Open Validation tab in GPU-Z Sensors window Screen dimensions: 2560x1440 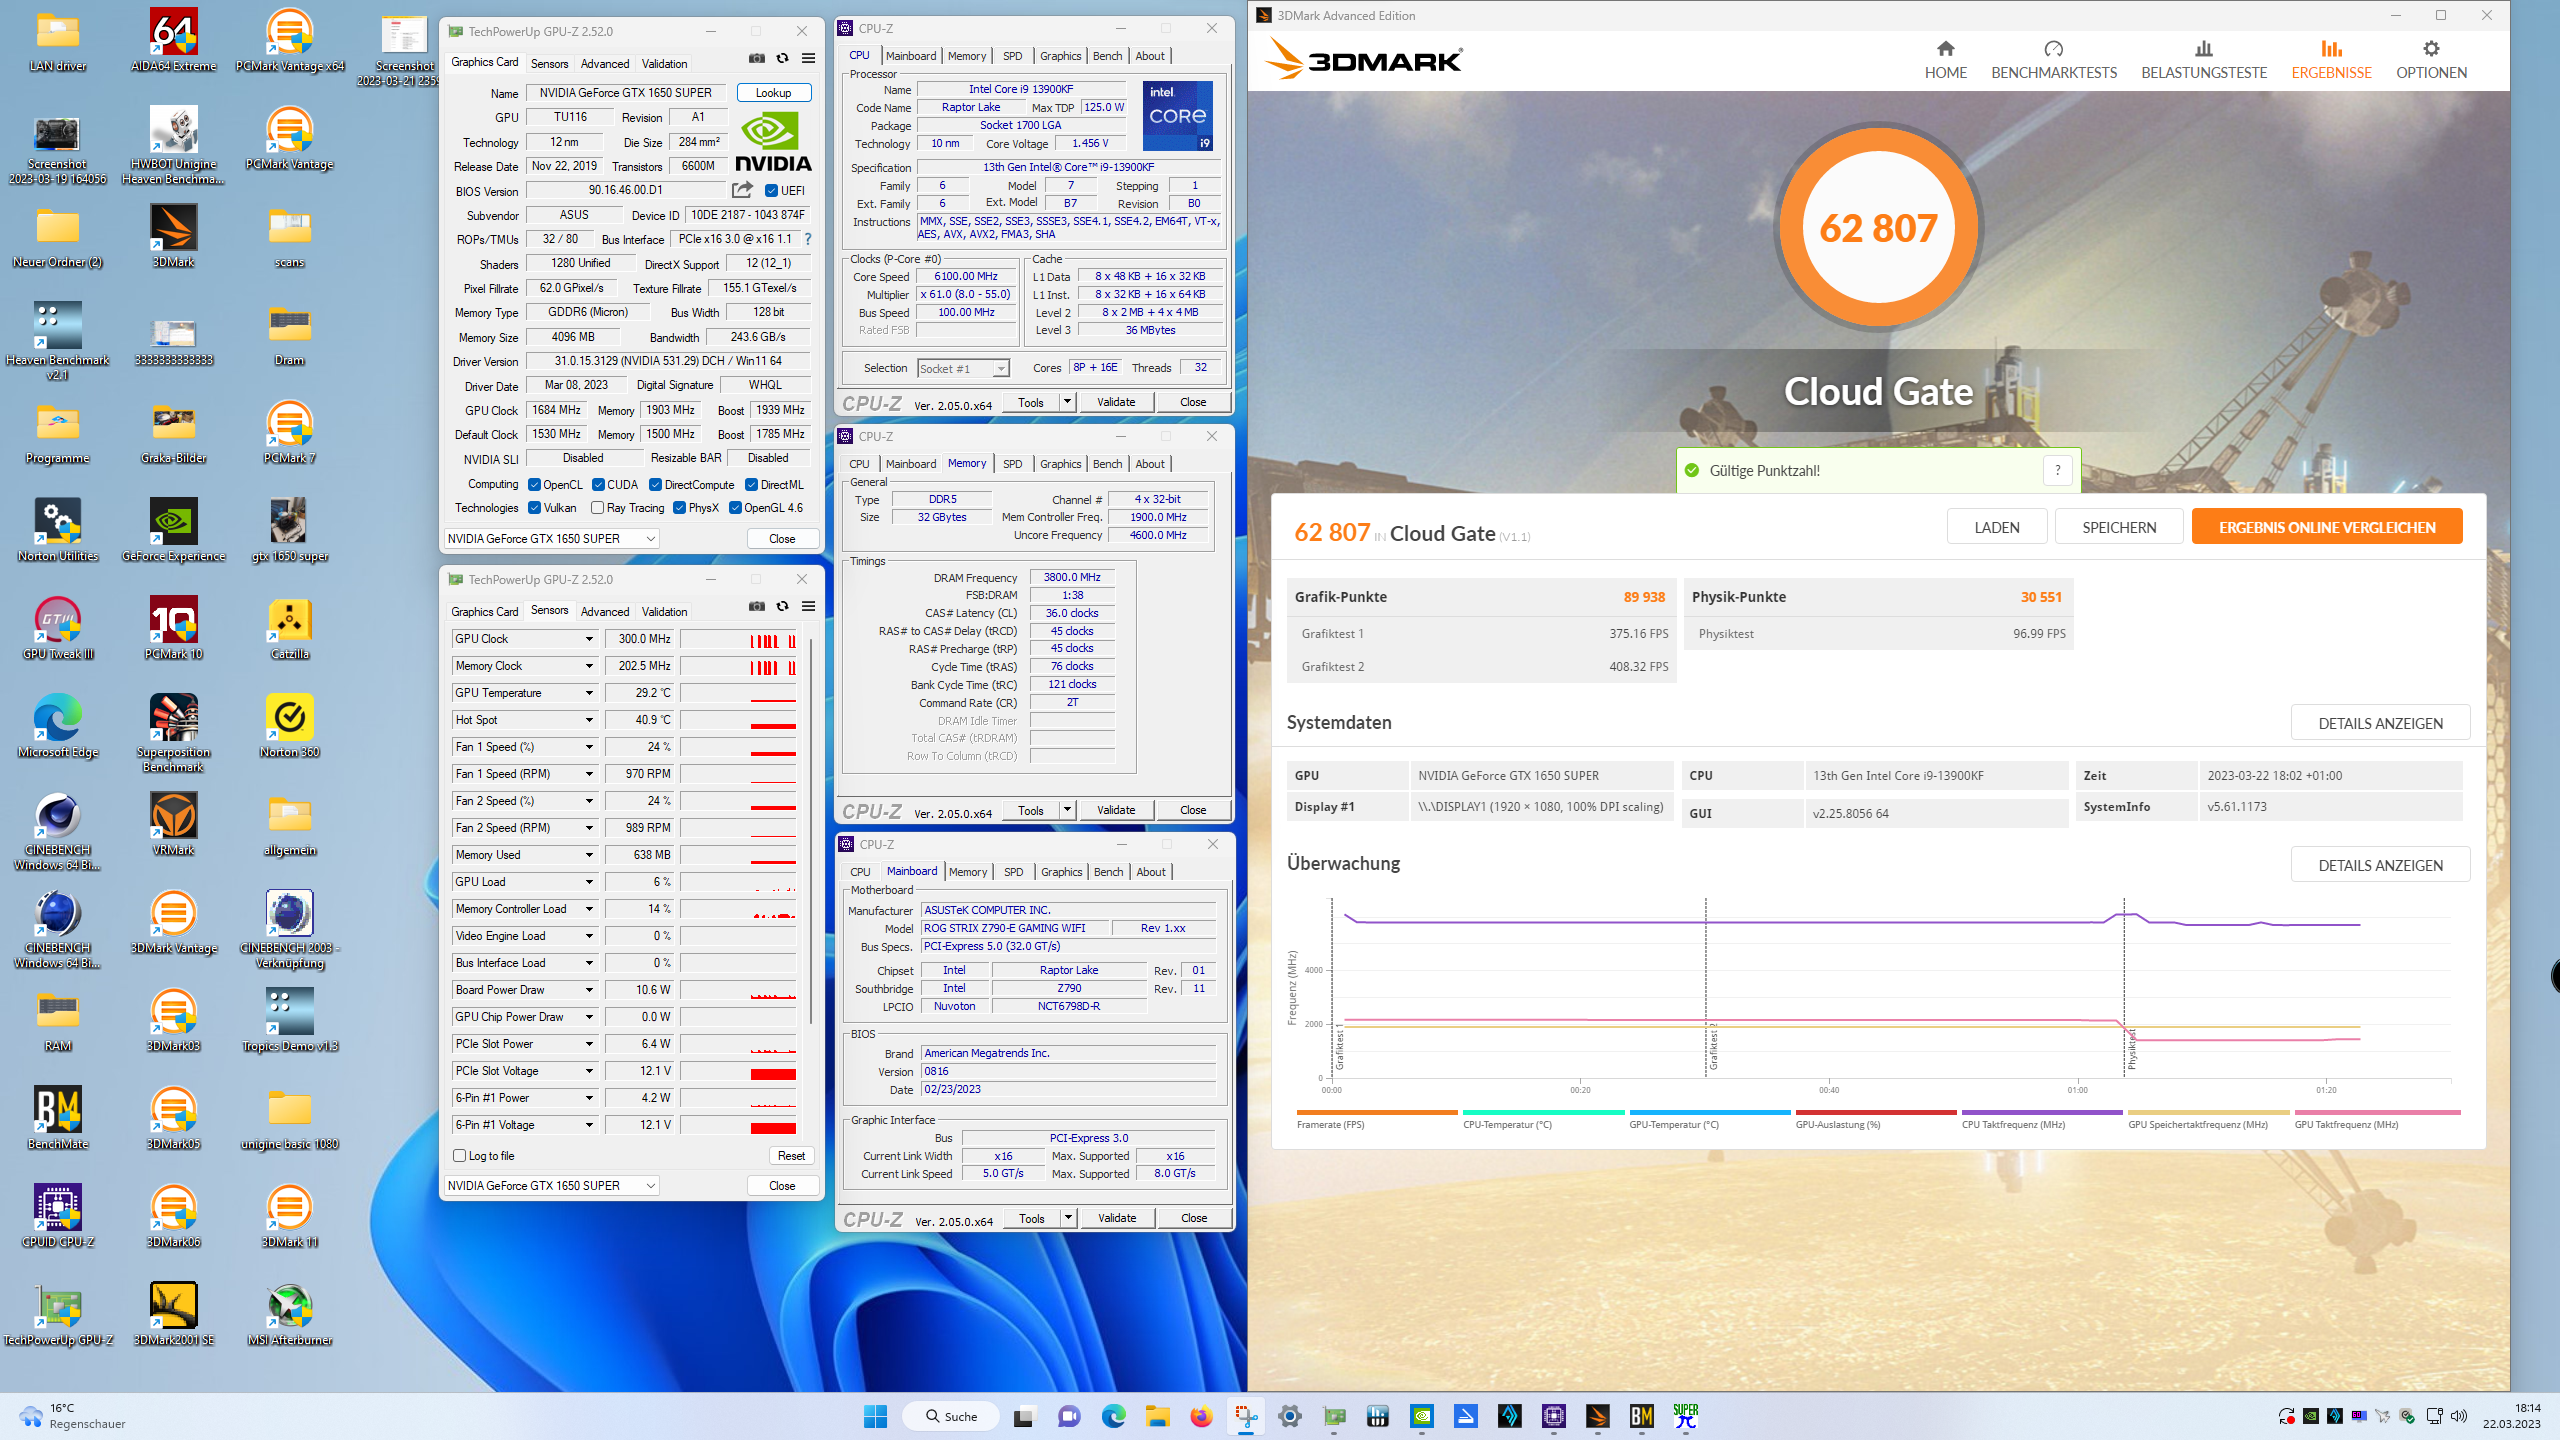point(664,612)
